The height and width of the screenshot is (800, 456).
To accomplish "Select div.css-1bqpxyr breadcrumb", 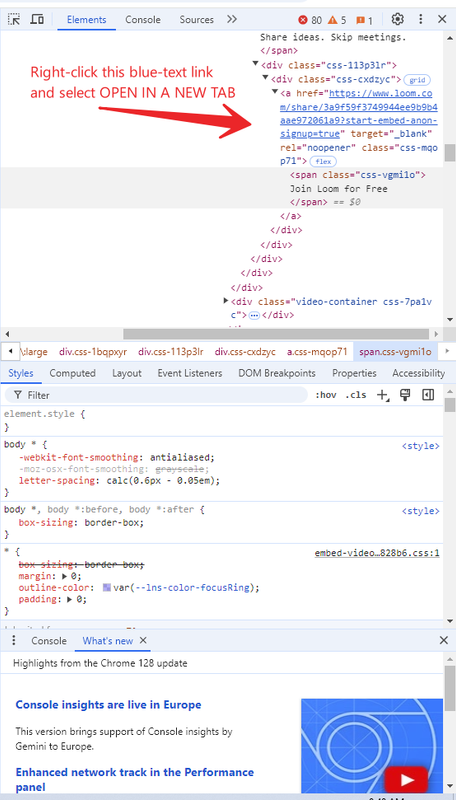I will (93, 352).
